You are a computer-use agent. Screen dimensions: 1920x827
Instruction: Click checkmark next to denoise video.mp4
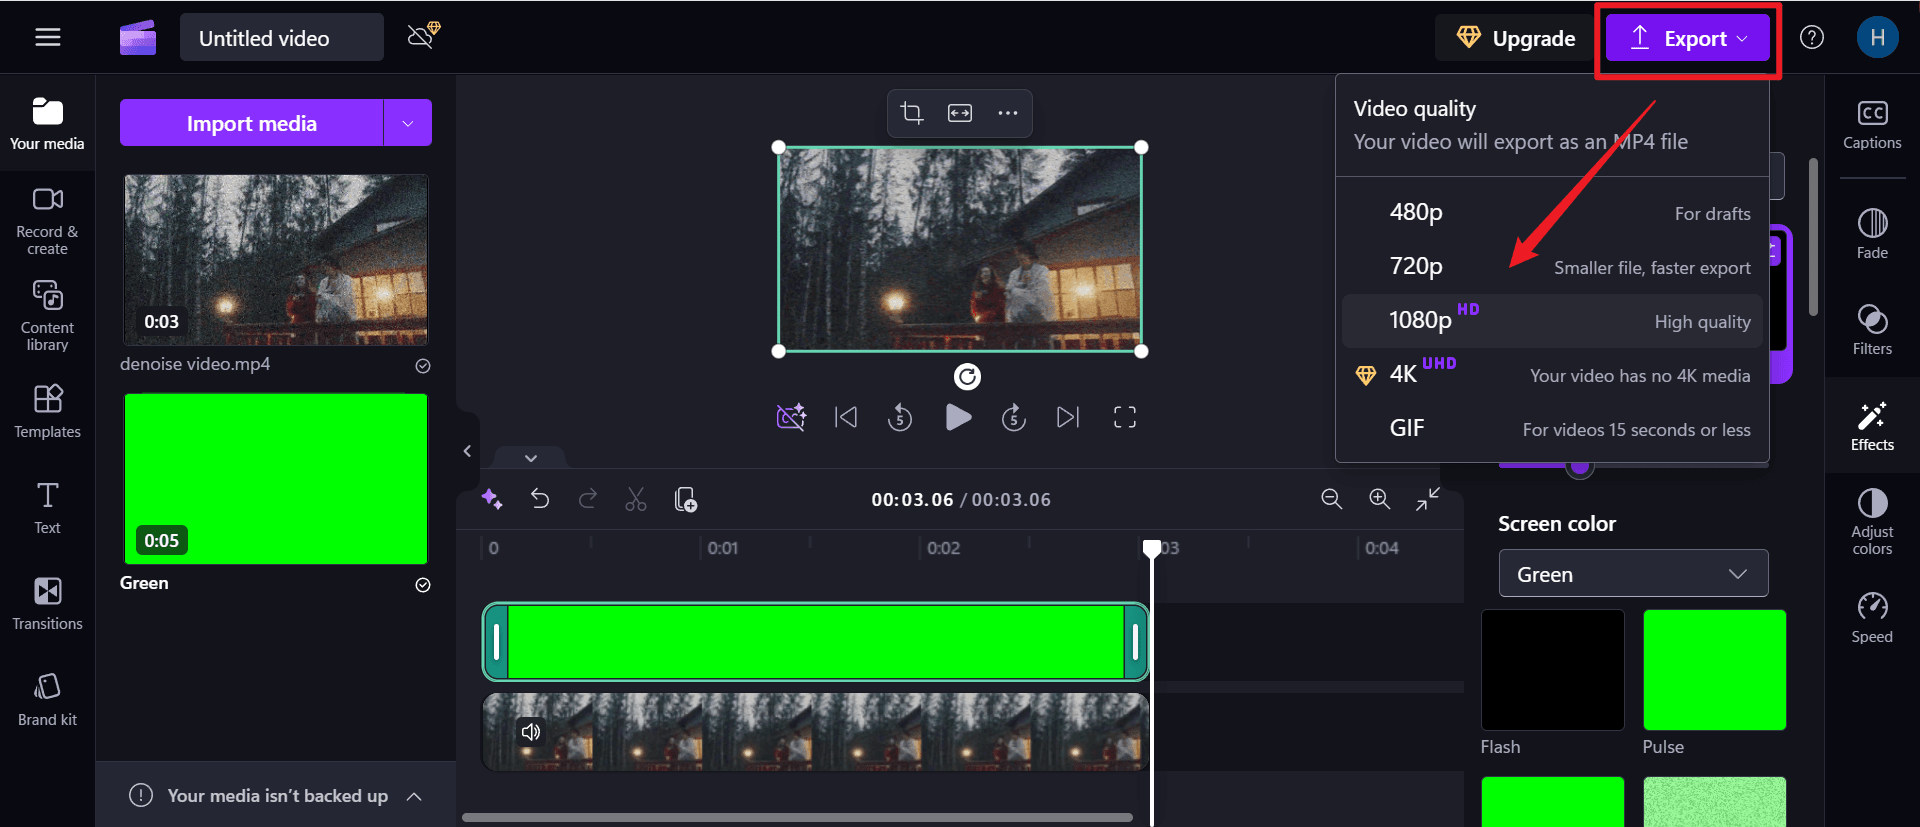pyautogui.click(x=423, y=366)
